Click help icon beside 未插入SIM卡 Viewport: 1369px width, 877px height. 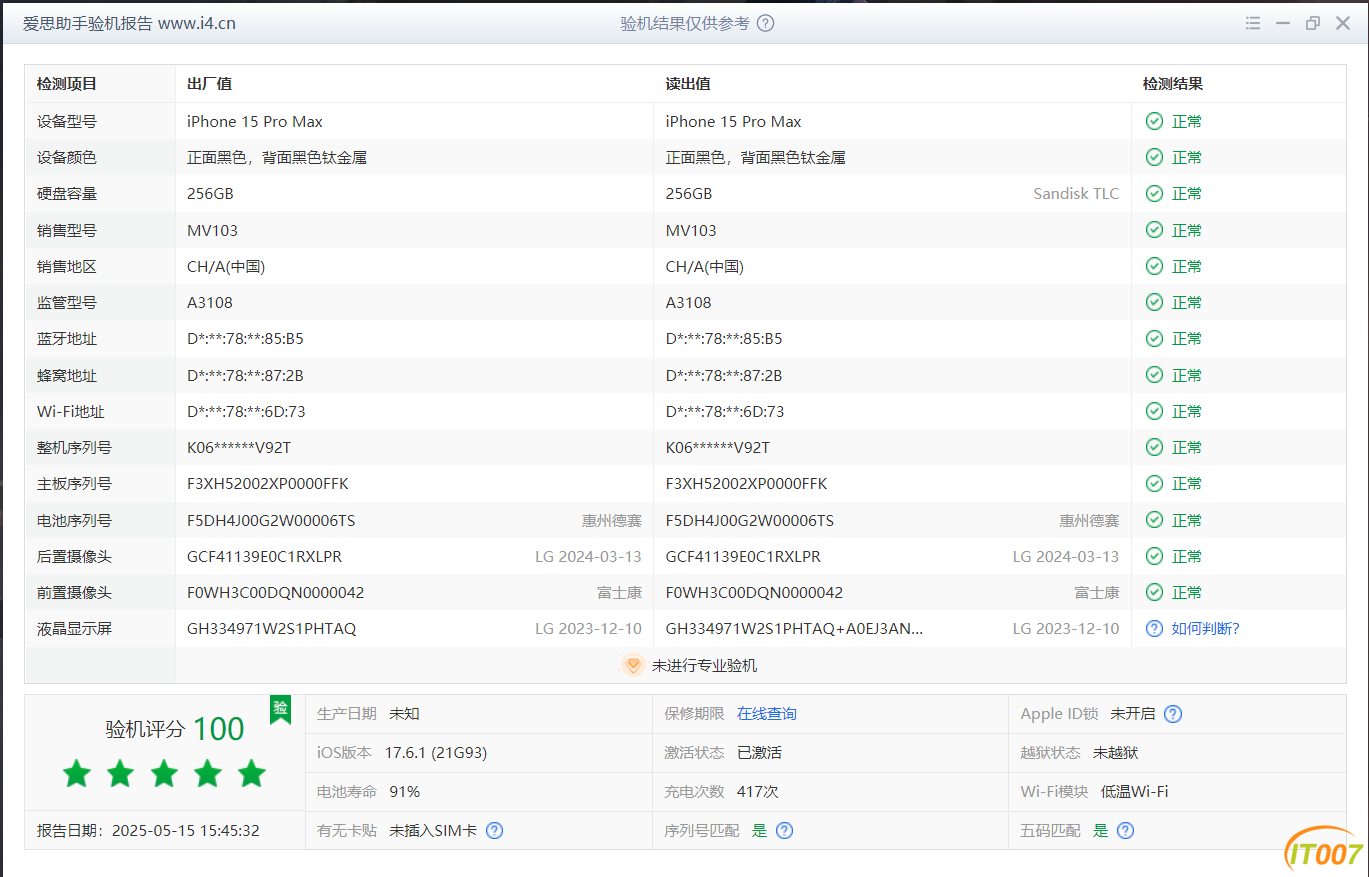[494, 831]
